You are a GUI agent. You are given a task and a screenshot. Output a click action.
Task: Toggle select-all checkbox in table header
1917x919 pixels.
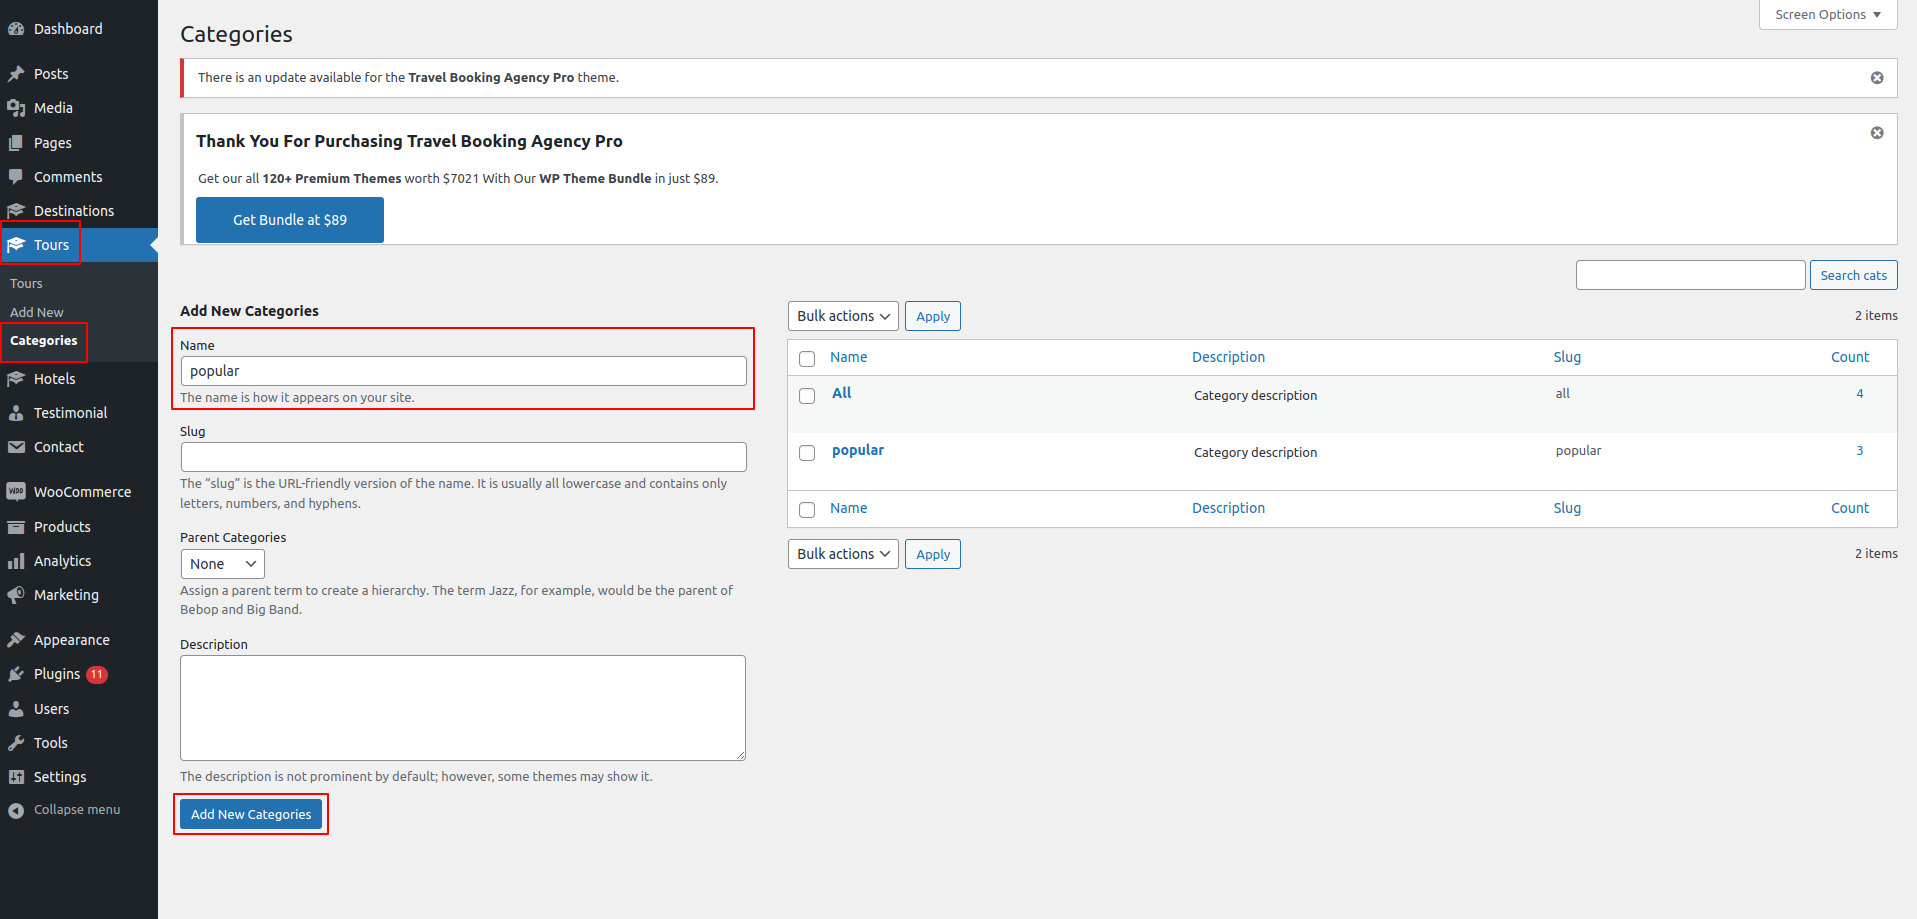tap(807, 359)
